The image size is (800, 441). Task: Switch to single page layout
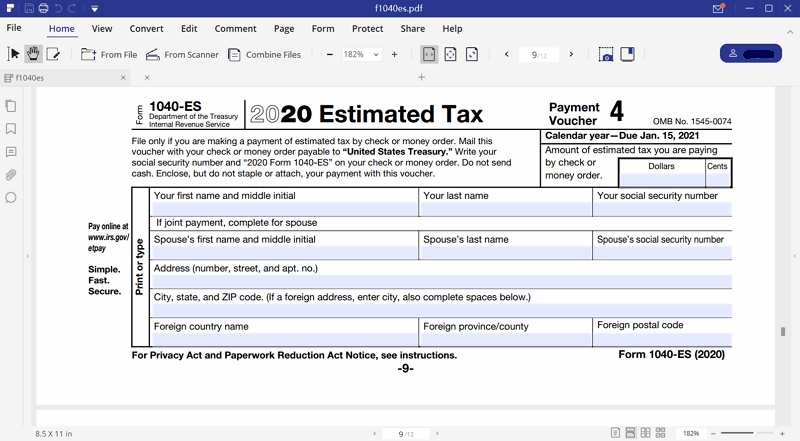615,433
